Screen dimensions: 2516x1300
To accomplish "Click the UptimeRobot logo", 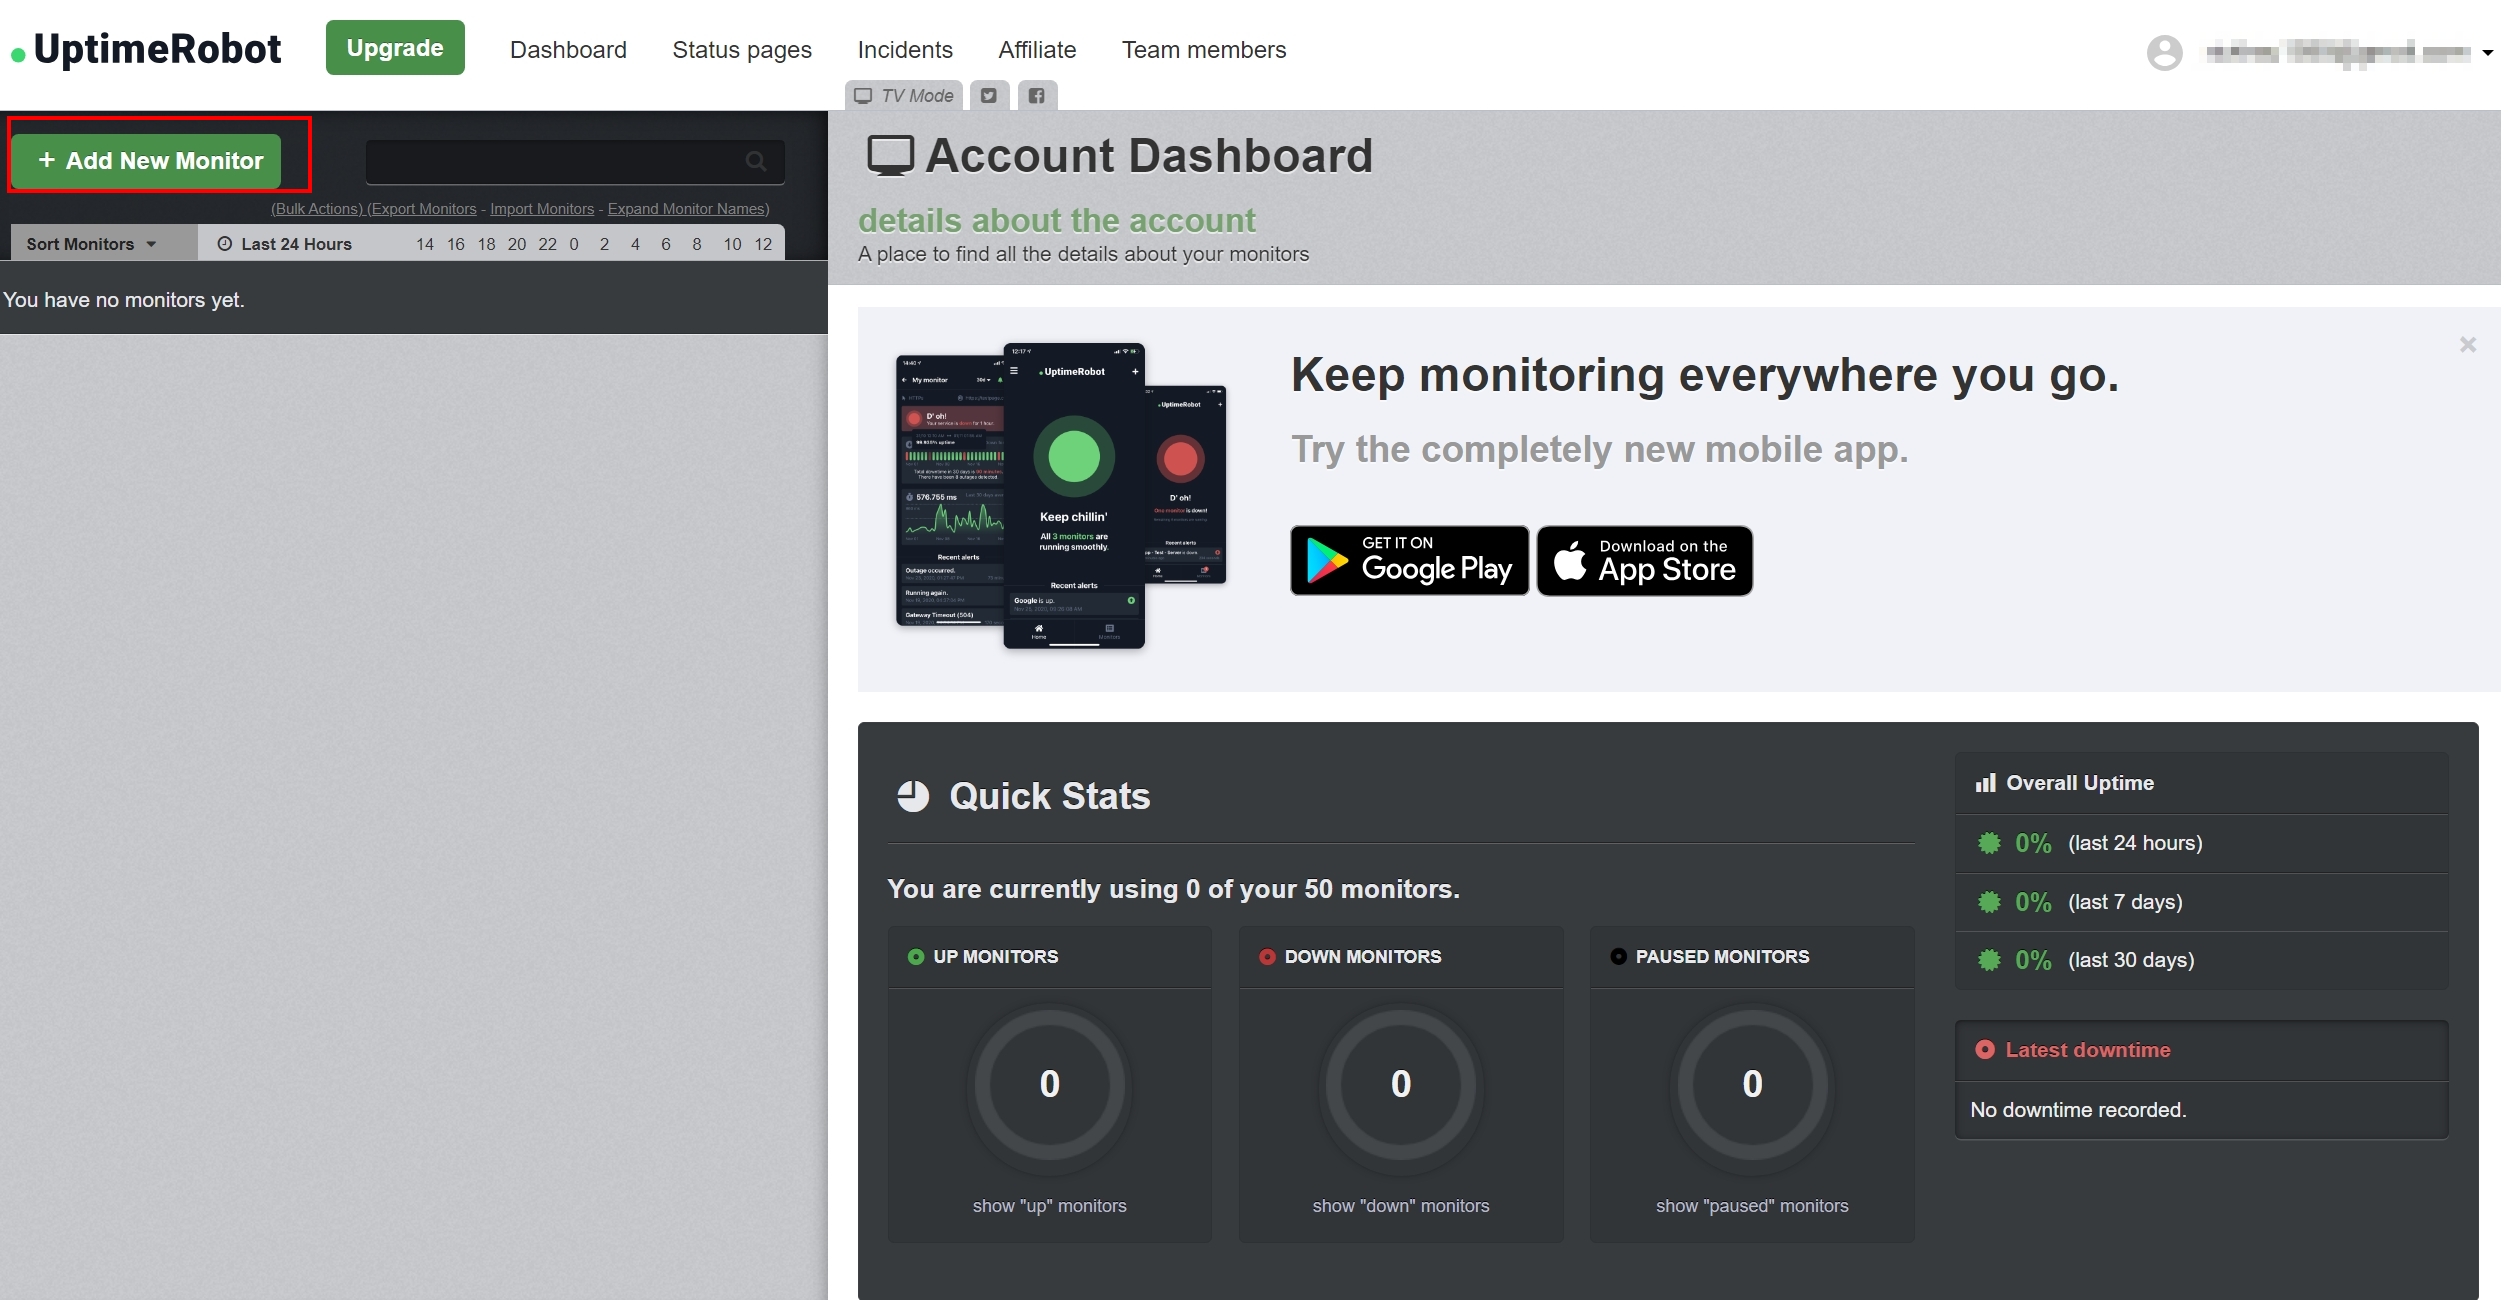I will 147,50.
